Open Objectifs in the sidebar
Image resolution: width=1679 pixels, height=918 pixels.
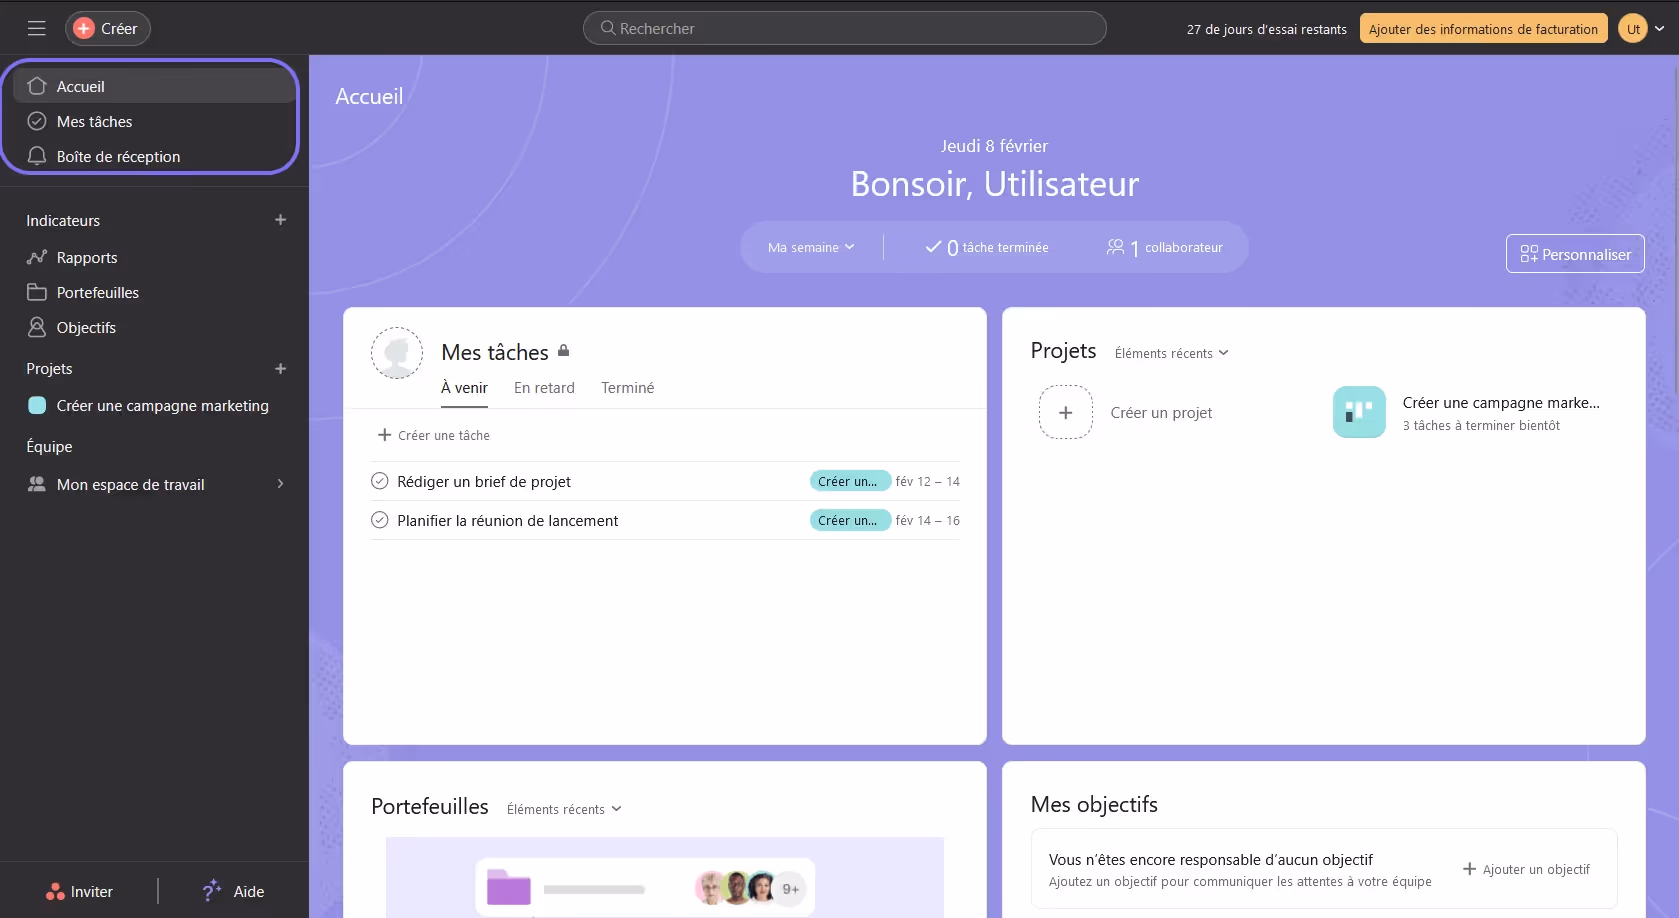(86, 327)
